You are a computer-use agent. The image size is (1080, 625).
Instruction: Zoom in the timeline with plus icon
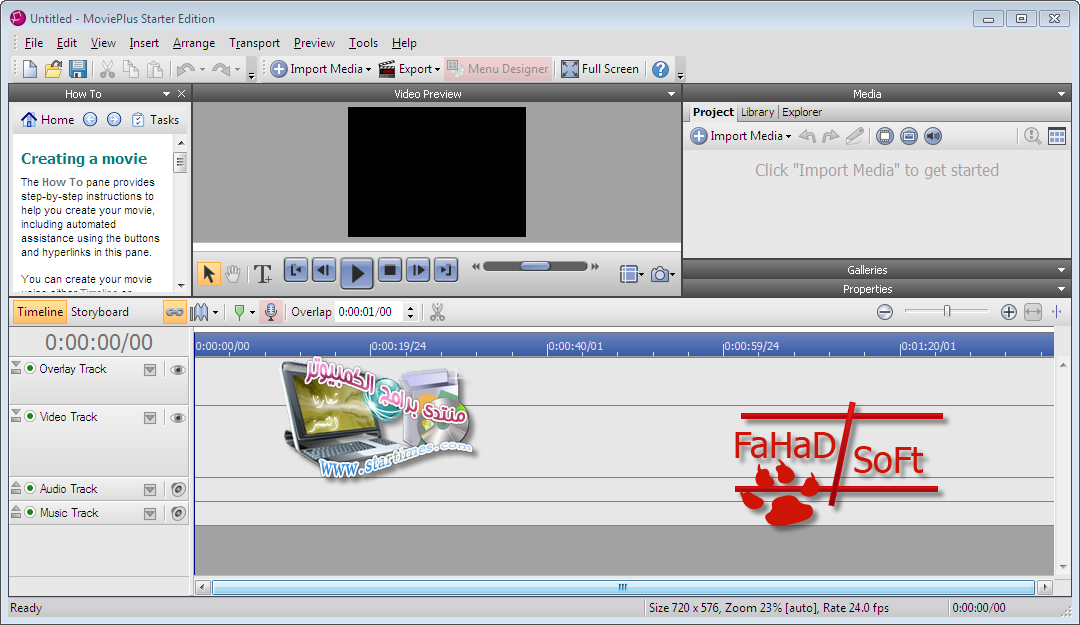tap(1008, 312)
